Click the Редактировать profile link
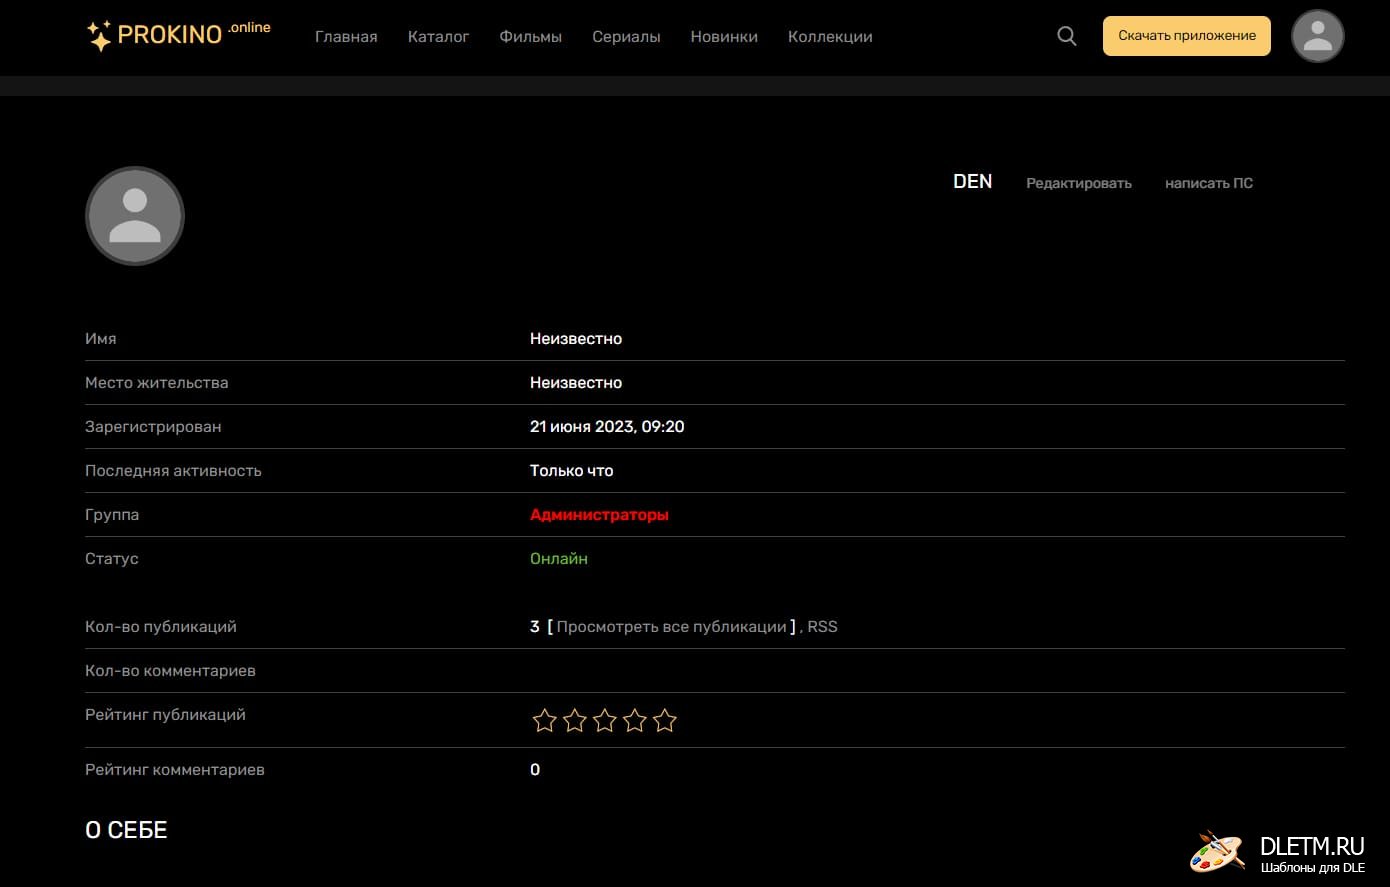The image size is (1390, 887). [1078, 183]
